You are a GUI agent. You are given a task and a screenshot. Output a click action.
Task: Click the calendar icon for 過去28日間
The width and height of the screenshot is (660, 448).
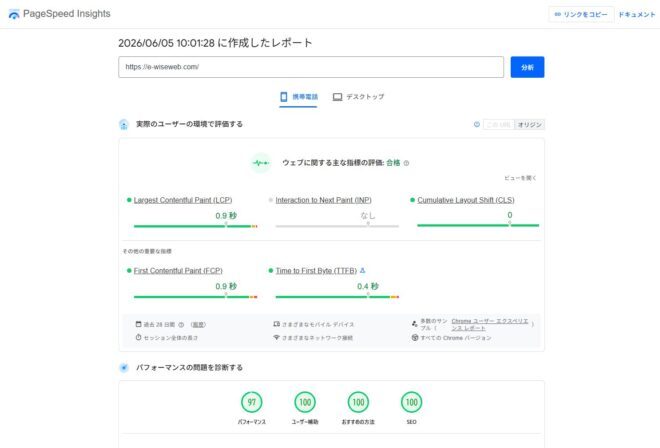pyautogui.click(x=138, y=324)
